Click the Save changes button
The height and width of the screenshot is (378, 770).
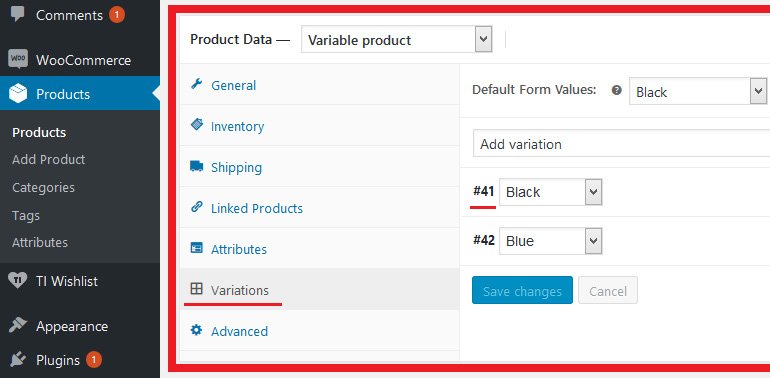click(522, 291)
